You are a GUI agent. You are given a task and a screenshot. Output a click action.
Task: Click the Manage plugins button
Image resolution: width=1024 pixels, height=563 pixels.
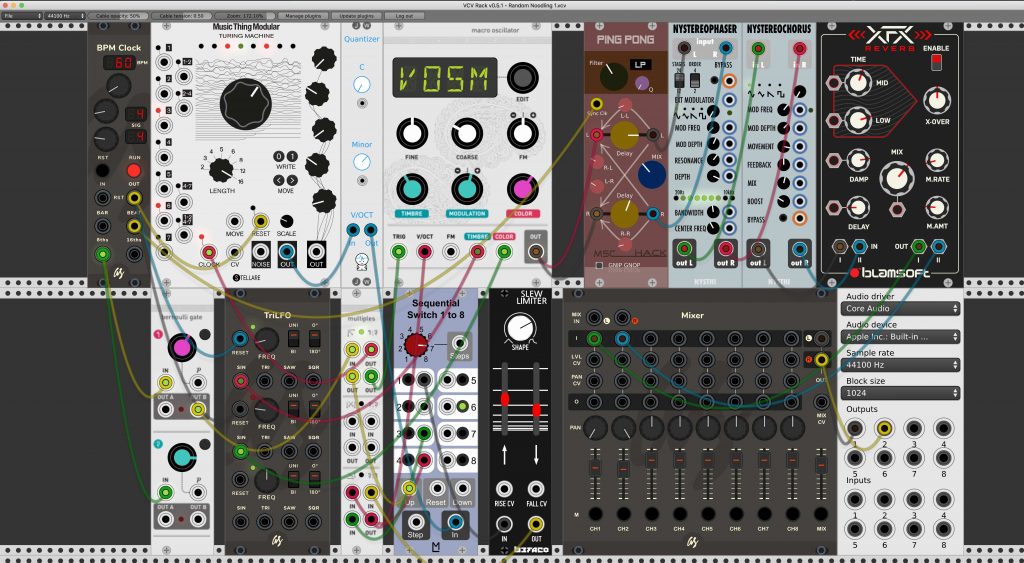pos(304,16)
